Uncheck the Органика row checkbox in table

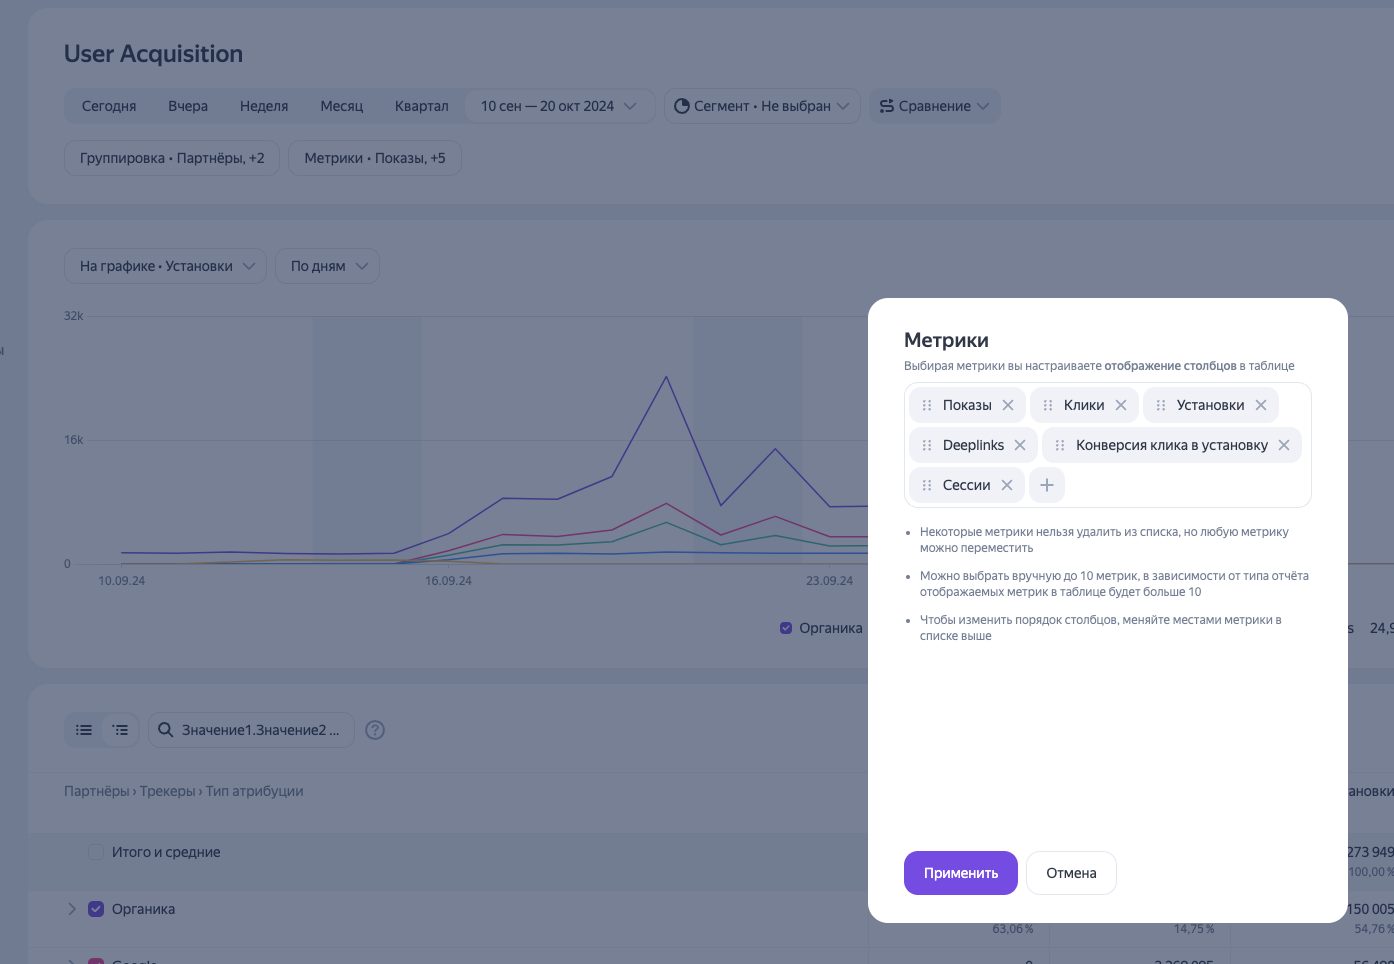pyautogui.click(x=96, y=909)
